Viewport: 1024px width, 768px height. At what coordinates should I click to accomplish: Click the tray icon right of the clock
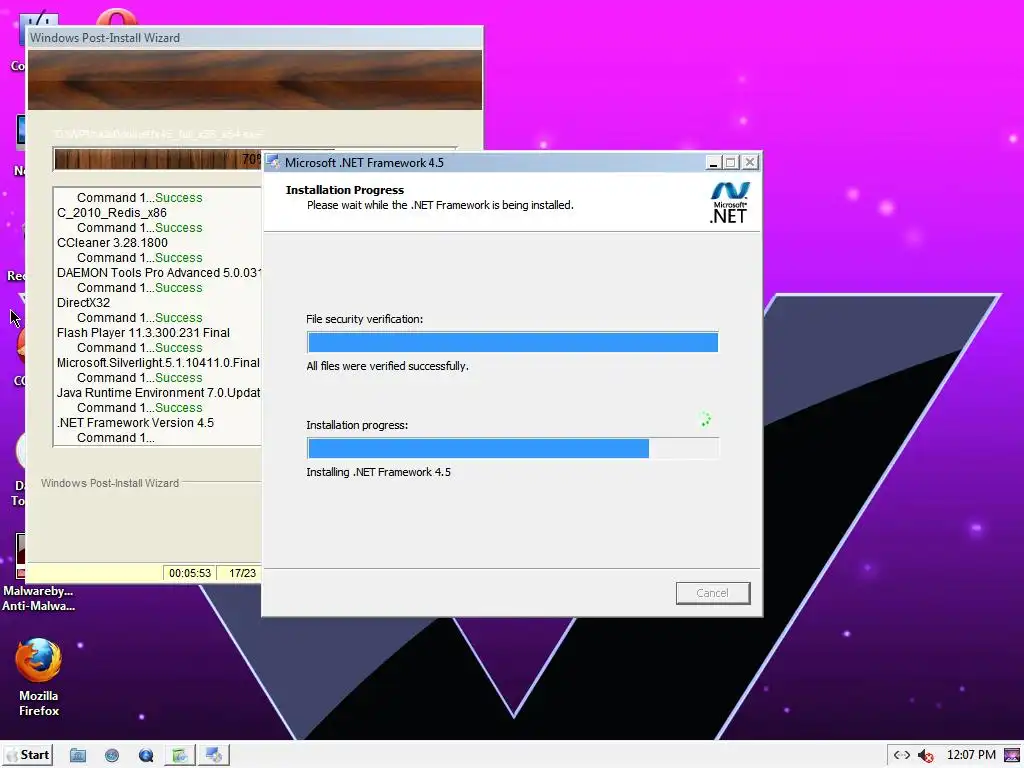(1012, 756)
